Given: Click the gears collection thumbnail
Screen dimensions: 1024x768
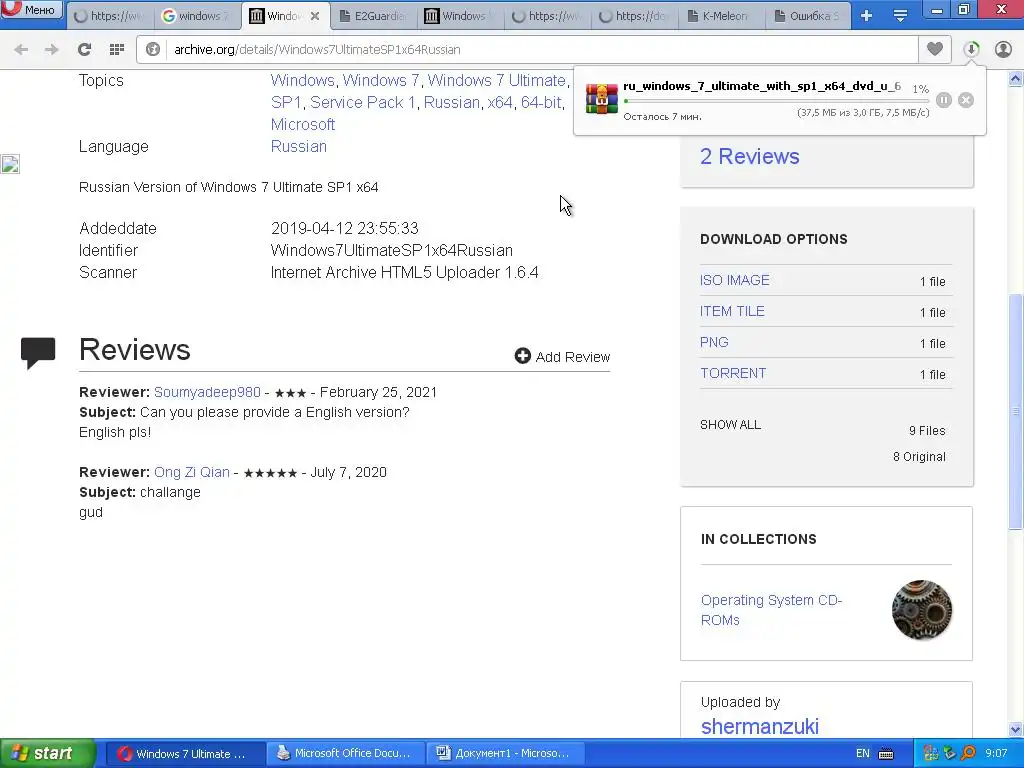Looking at the screenshot, I should click(x=921, y=610).
